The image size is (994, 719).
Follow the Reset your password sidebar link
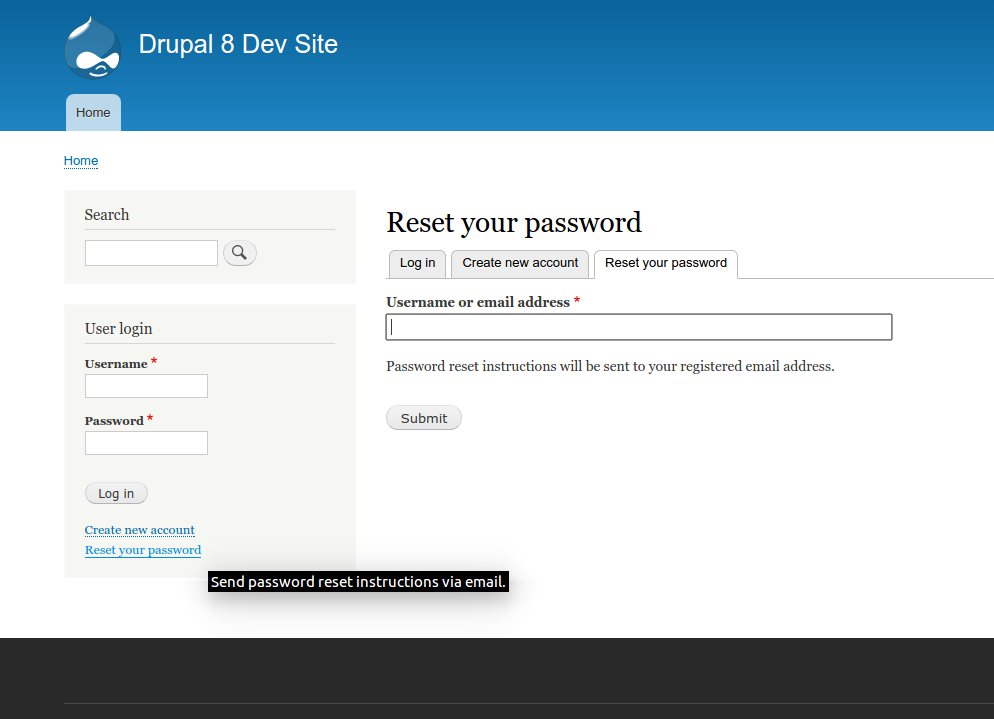coord(142,550)
